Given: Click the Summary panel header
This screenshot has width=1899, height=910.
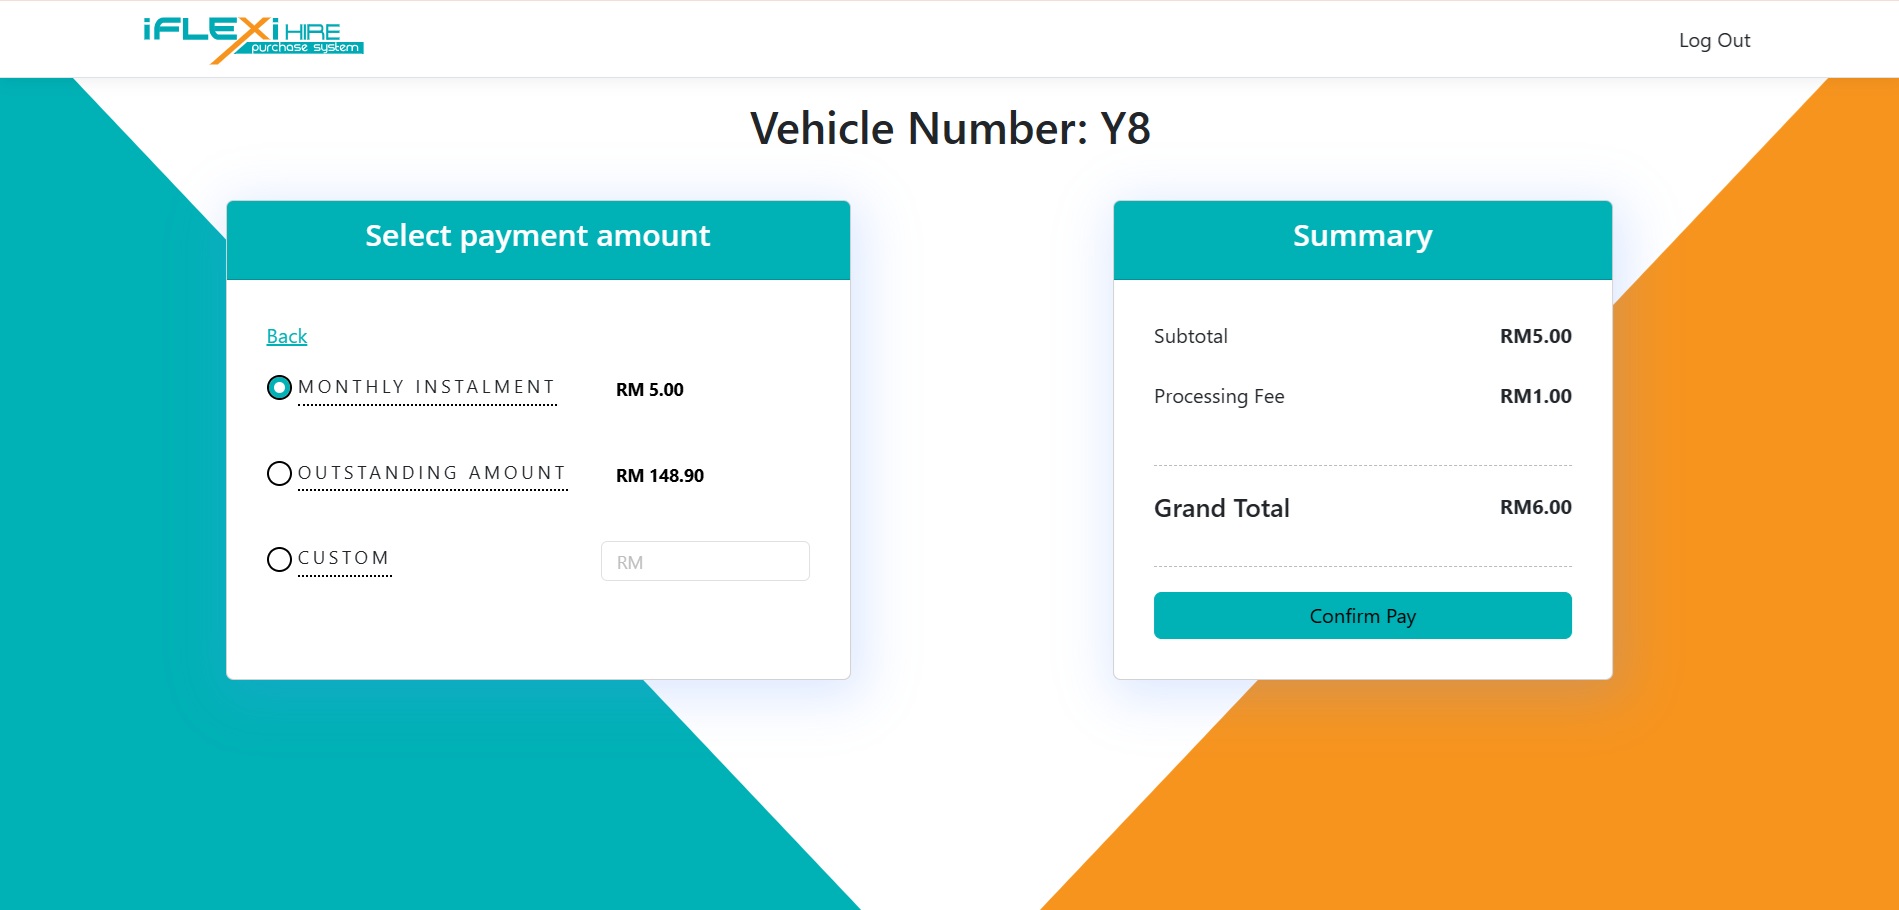Looking at the screenshot, I should [1362, 236].
